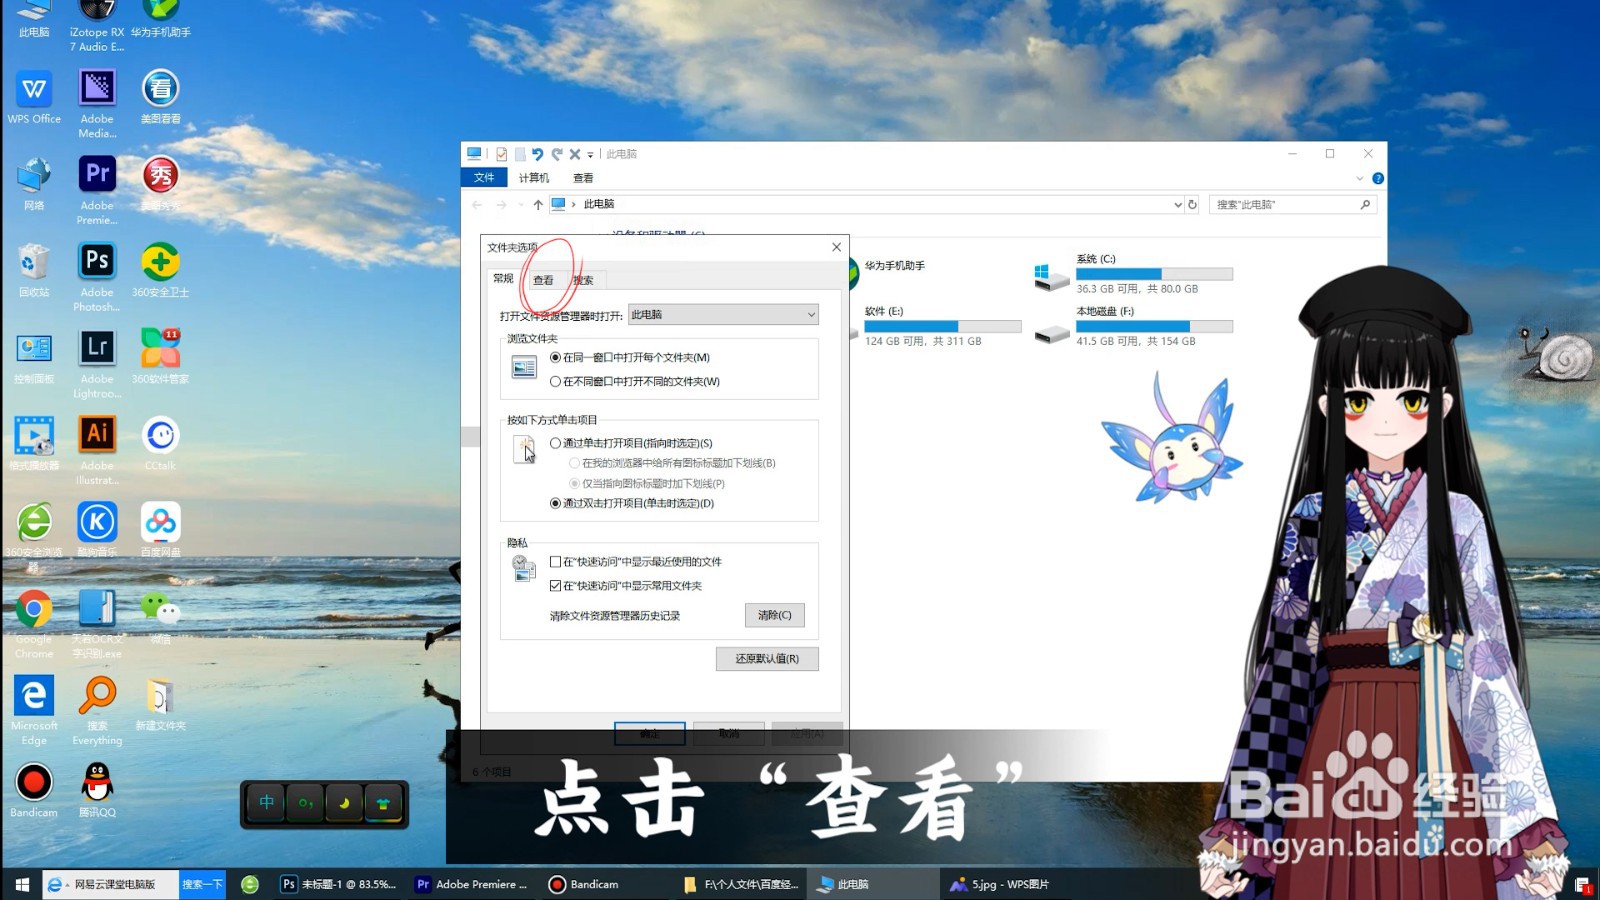Viewport: 1600px width, 900px height.
Task: Open the '打开文件资源管理器时打开' dropdown
Action: coord(810,314)
